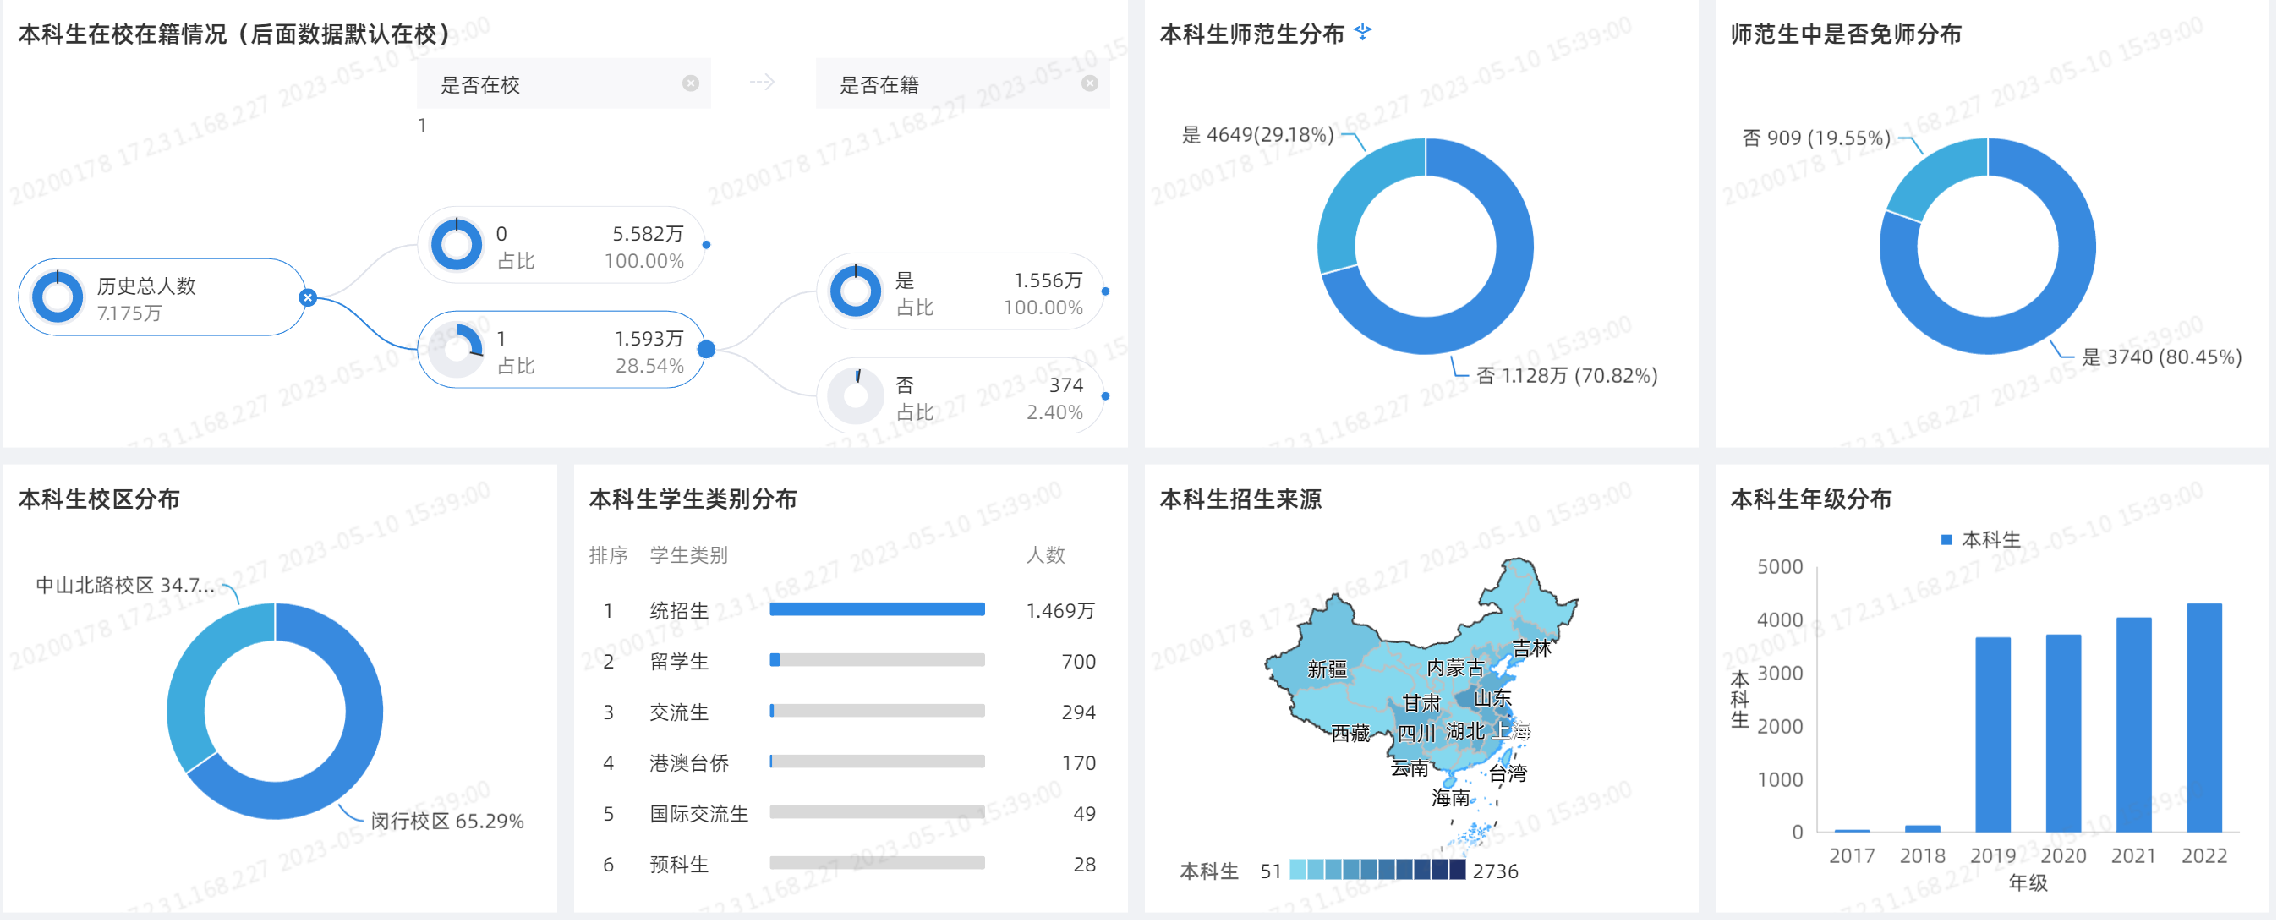Click the 1.469万 value in 统招生 row
Image resolution: width=2276 pixels, height=920 pixels.
pyautogui.click(x=1061, y=610)
